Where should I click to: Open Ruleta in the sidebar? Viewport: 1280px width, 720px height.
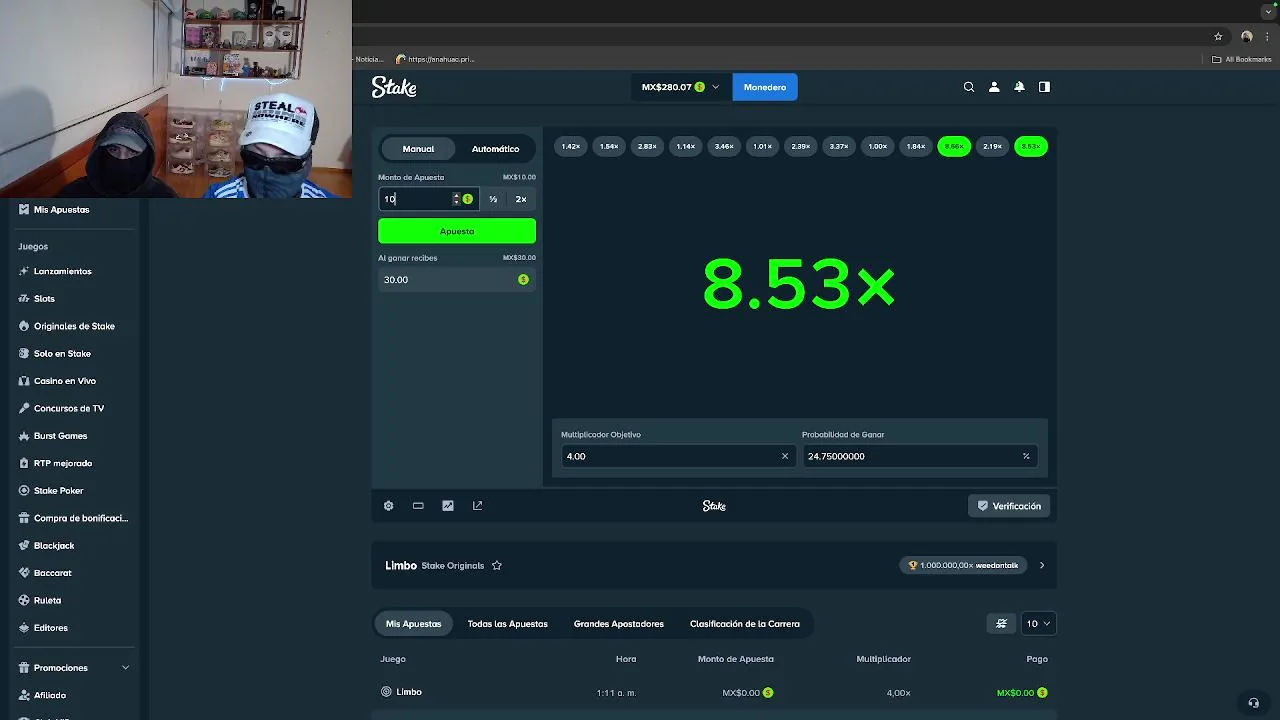click(47, 601)
